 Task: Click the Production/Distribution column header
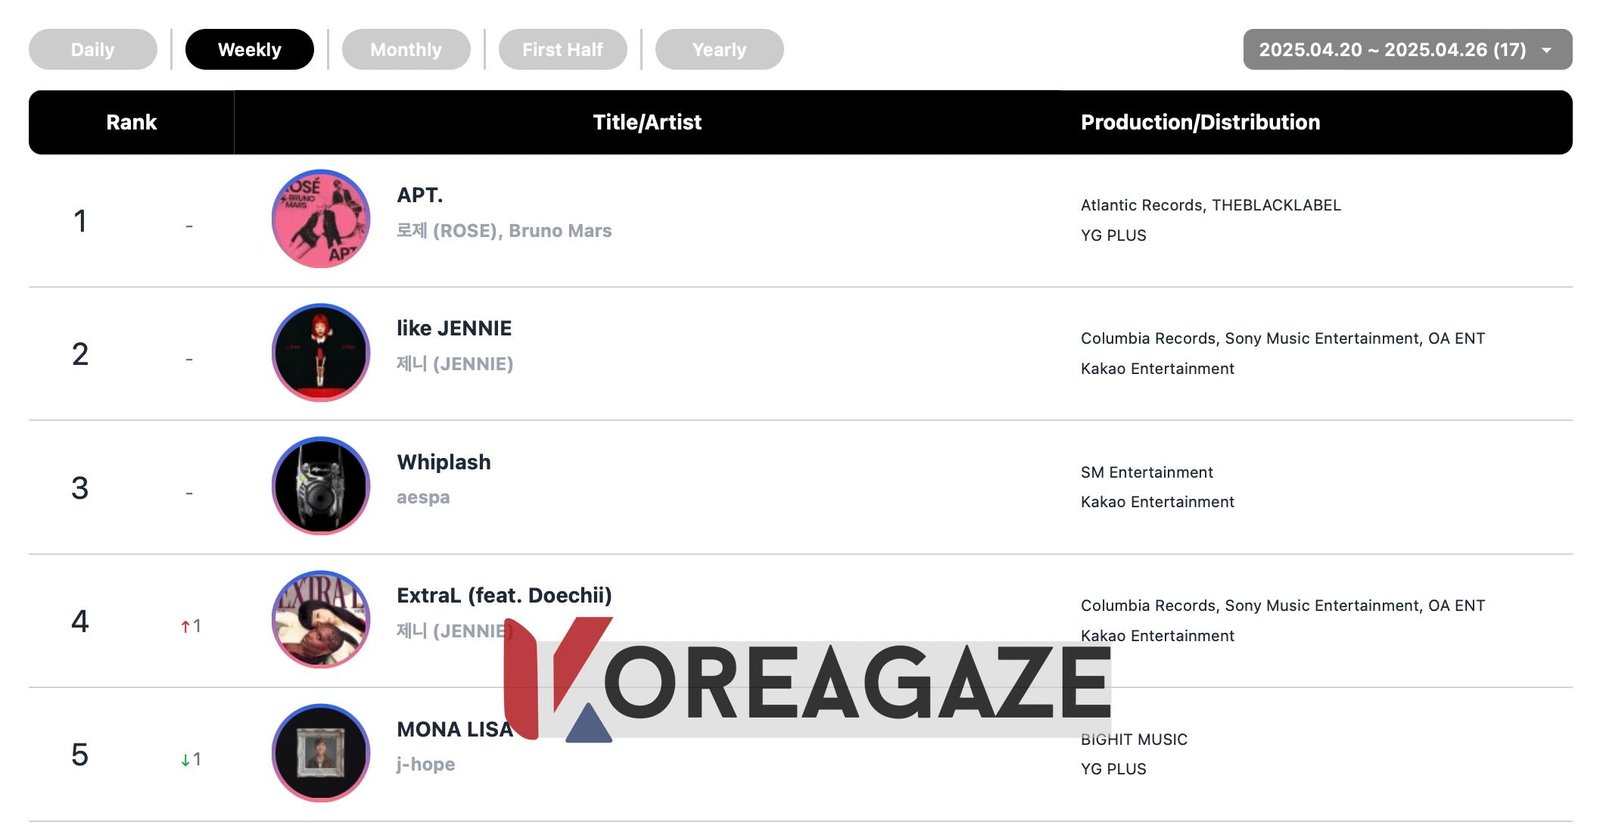pyautogui.click(x=1200, y=122)
